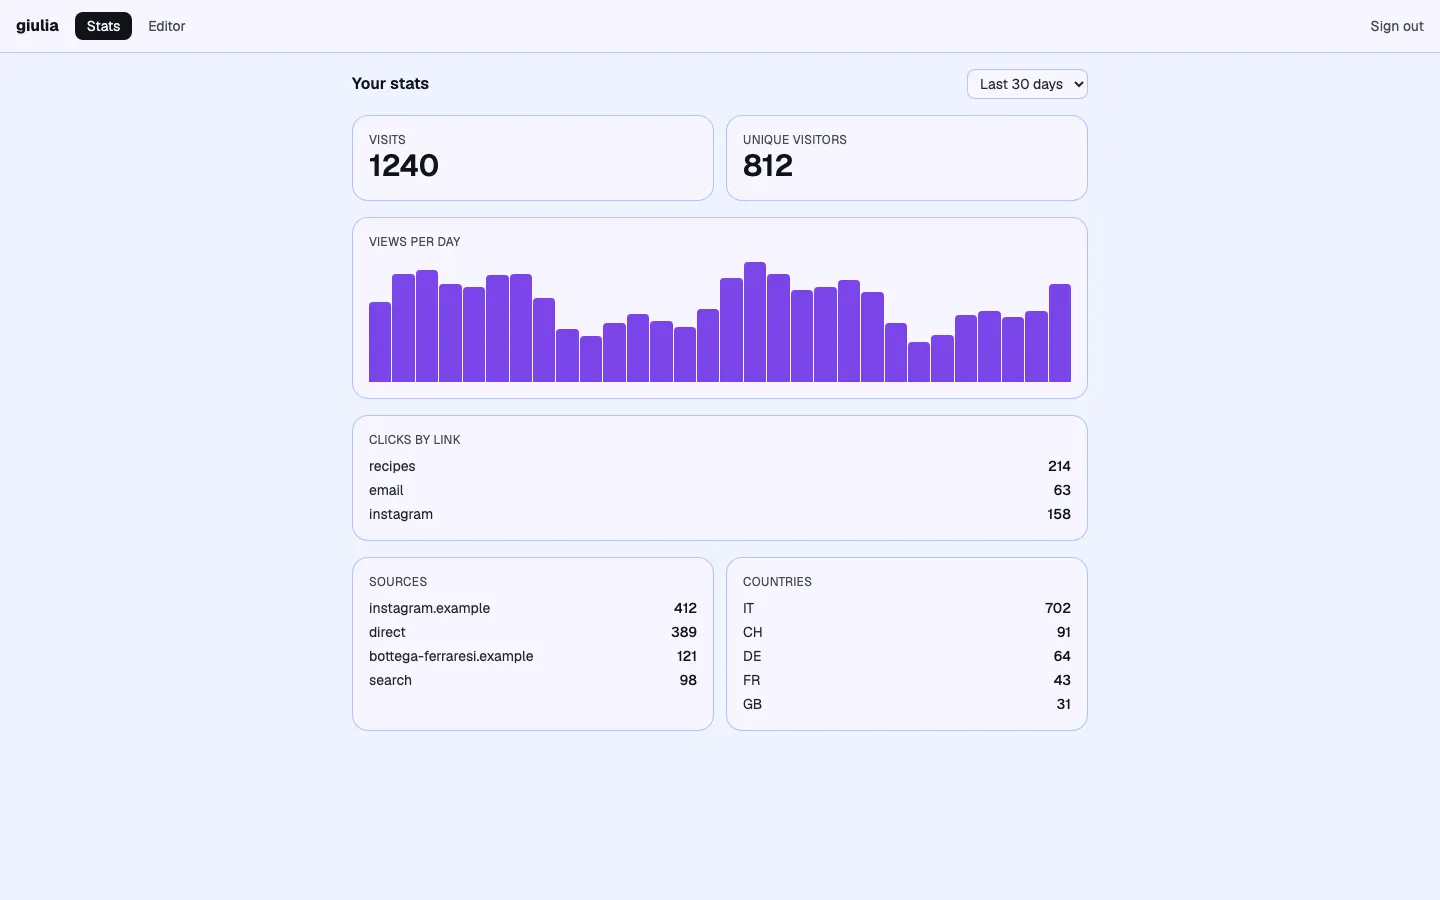Click the FR country row
The height and width of the screenshot is (900, 1440).
907,680
